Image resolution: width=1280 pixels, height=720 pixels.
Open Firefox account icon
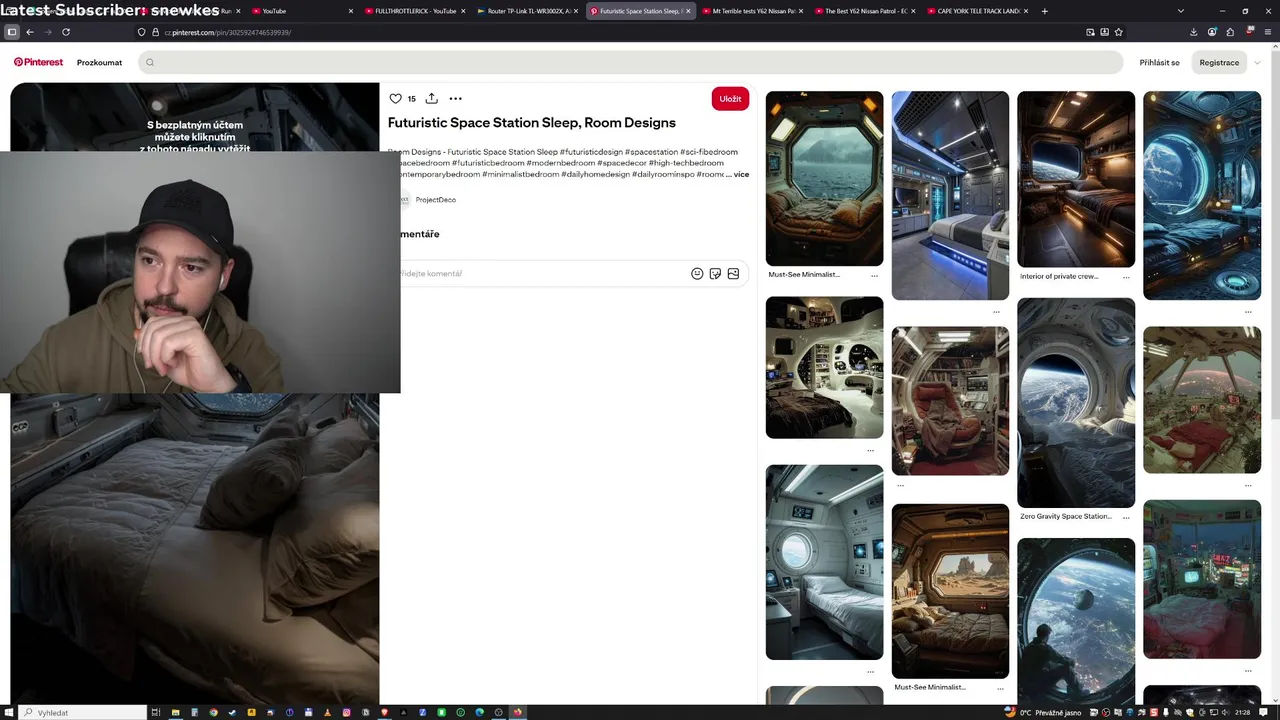pos(1212,32)
